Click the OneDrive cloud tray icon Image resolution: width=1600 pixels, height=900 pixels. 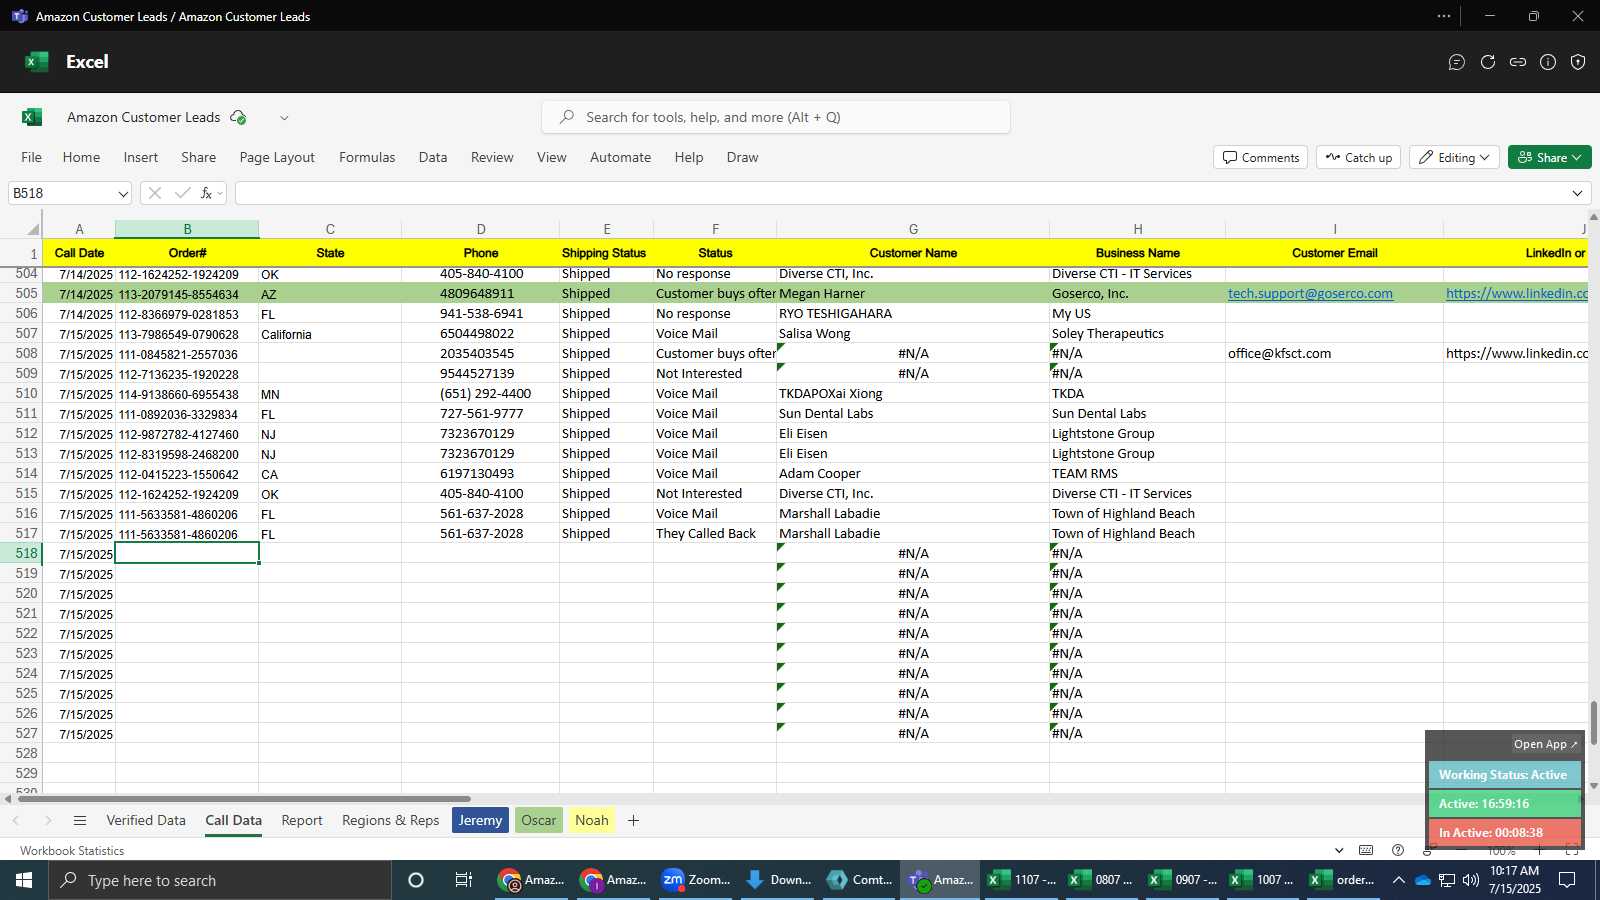coord(1422,880)
